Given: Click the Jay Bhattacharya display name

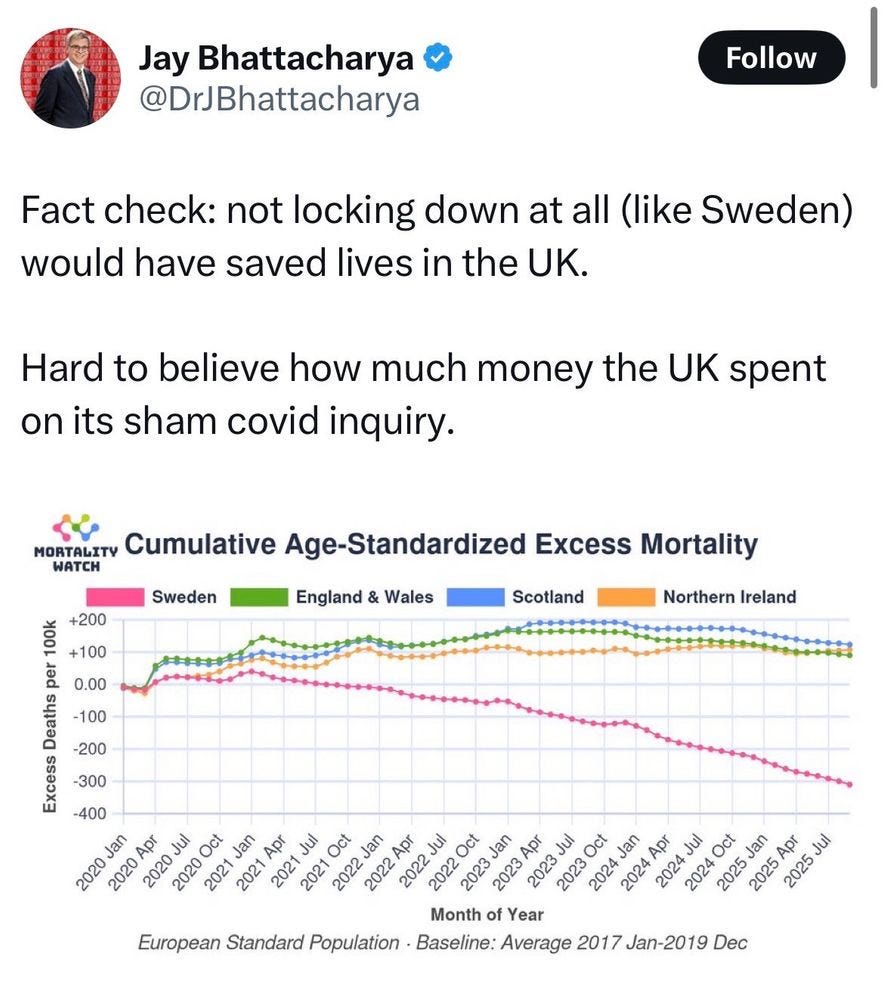Looking at the screenshot, I should pyautogui.click(x=276, y=57).
